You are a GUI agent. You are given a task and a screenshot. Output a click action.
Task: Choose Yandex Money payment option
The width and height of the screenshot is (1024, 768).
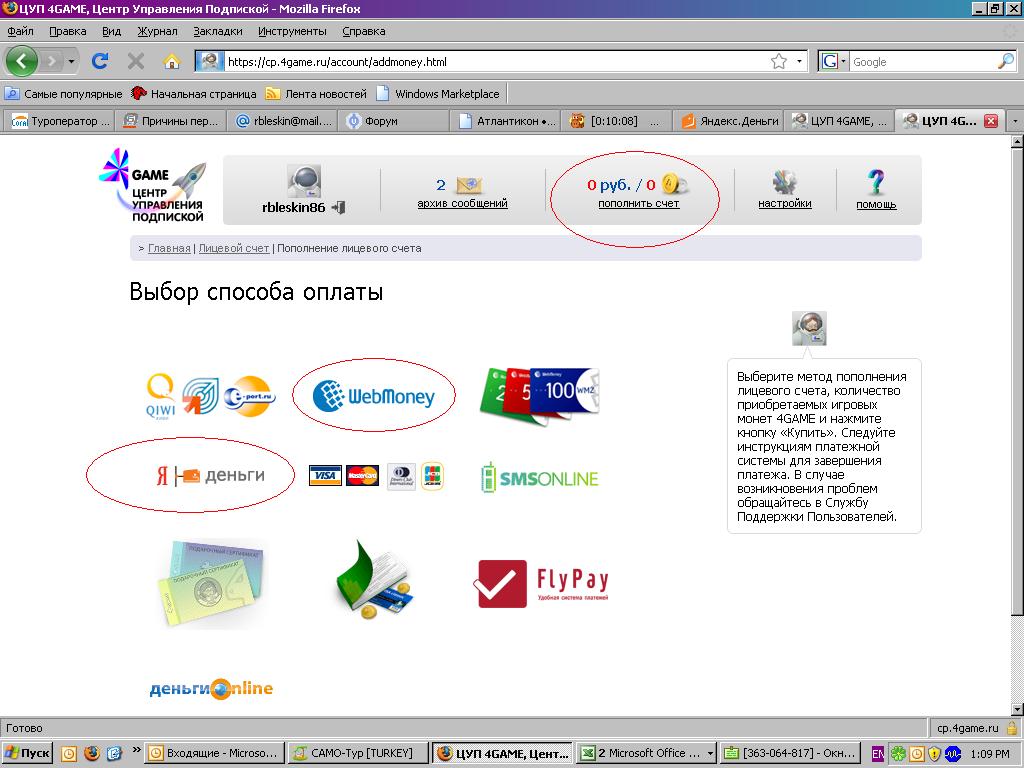pyautogui.click(x=210, y=476)
